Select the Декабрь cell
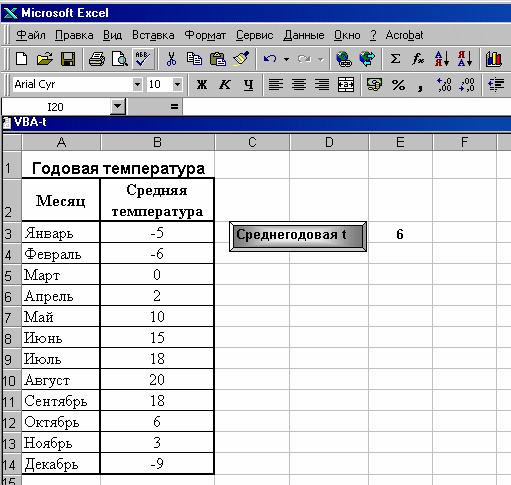Viewport: 511px width, 485px height. pyautogui.click(x=61, y=463)
